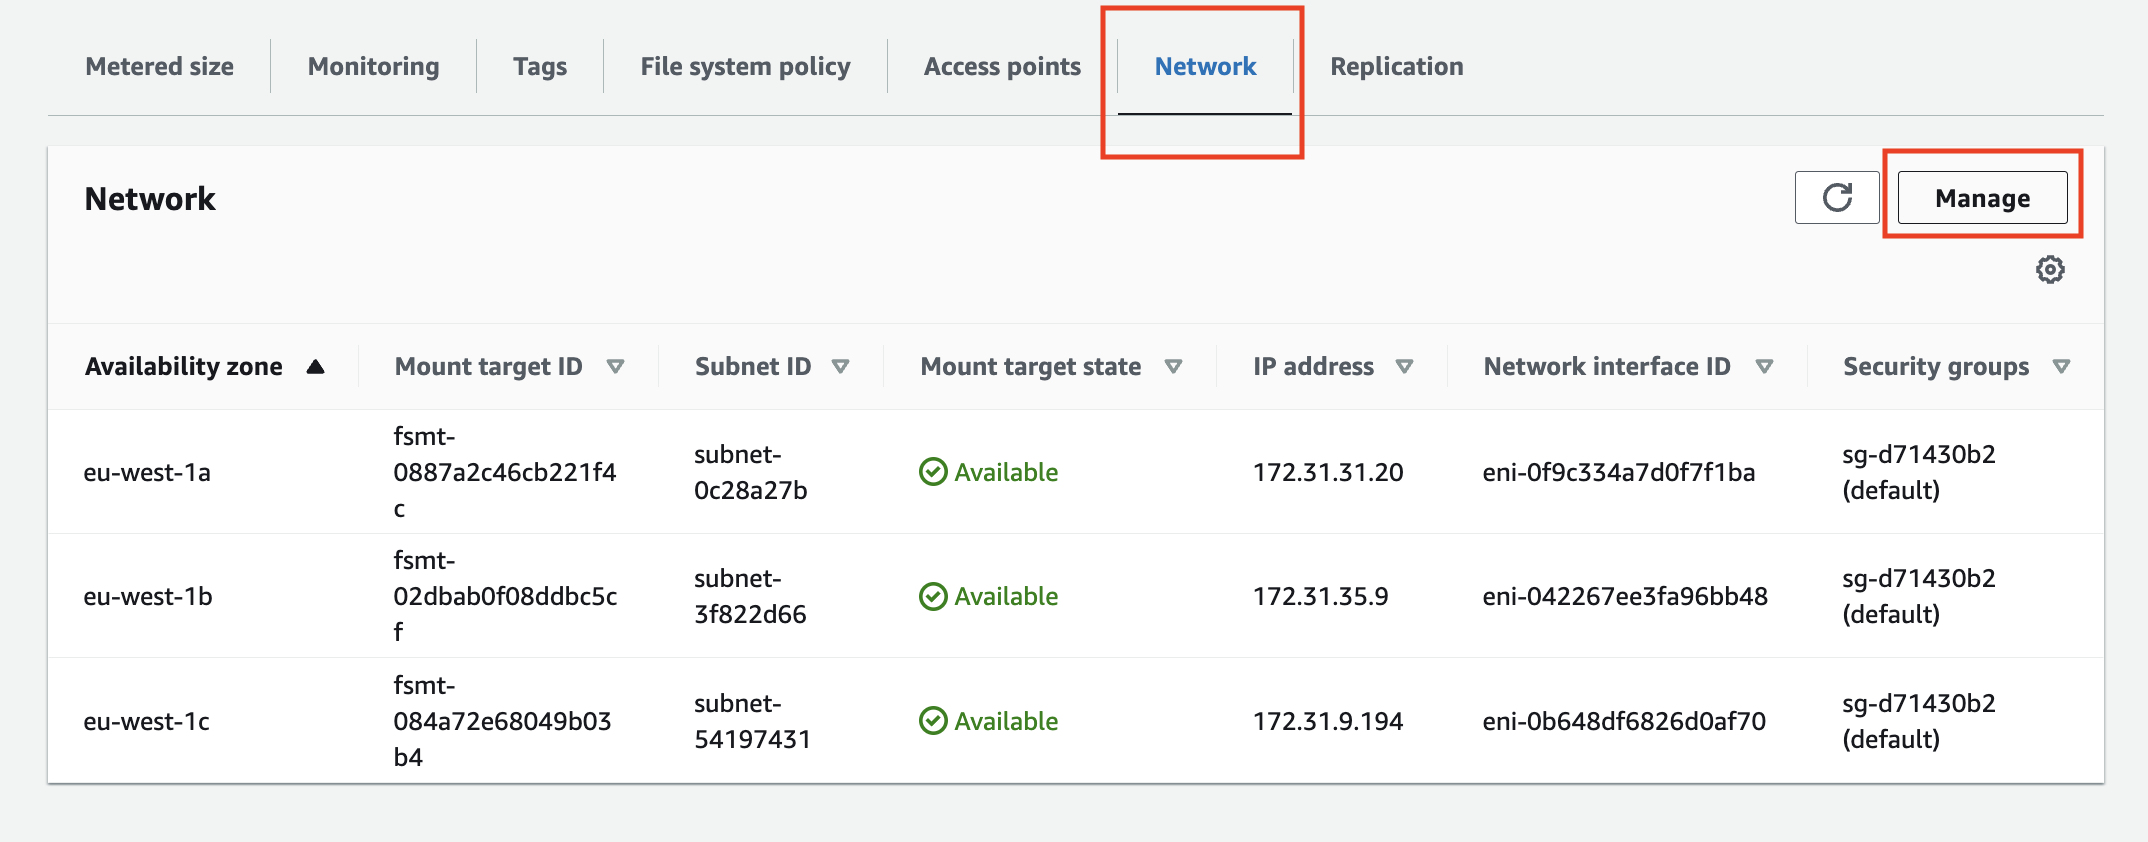Open the Replication tab

pyautogui.click(x=1396, y=67)
